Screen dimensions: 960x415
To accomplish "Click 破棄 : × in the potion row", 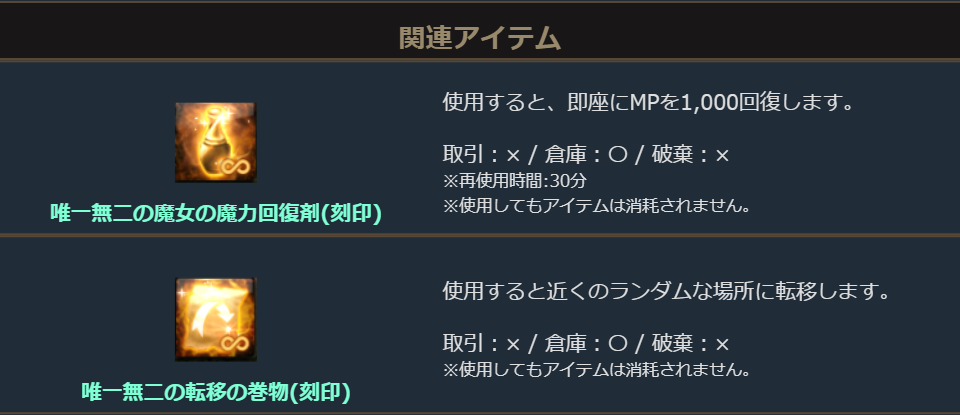I will (x=691, y=155).
